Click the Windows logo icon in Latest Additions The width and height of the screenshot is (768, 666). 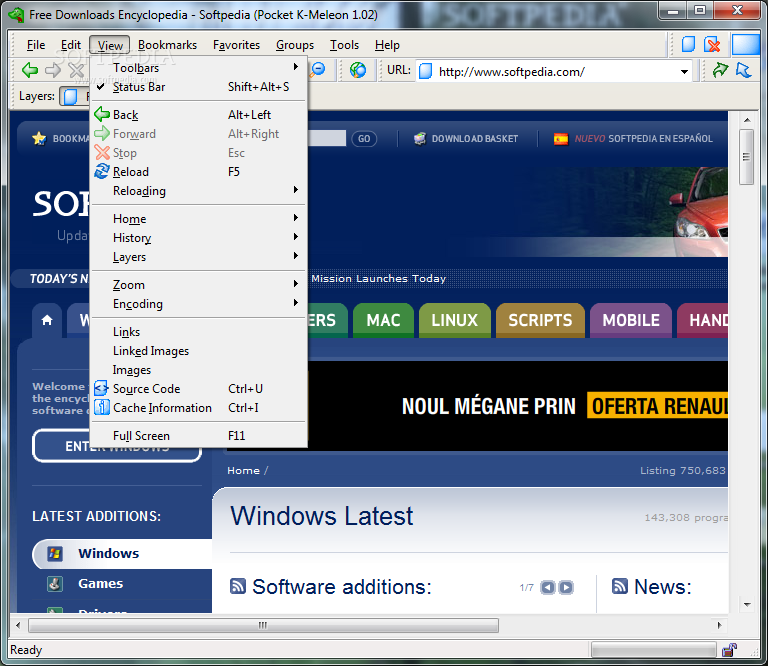(55, 554)
